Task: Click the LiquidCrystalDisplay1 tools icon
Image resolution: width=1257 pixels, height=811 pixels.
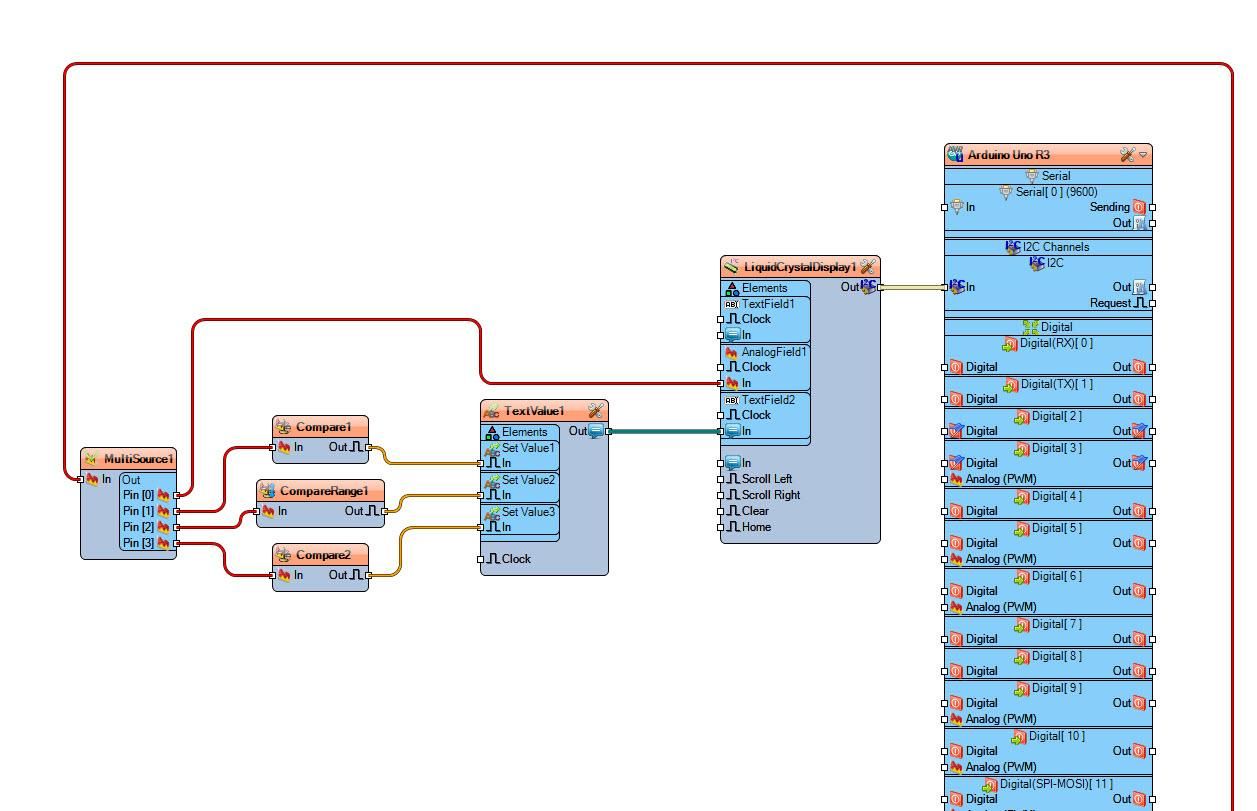Action: 868,267
